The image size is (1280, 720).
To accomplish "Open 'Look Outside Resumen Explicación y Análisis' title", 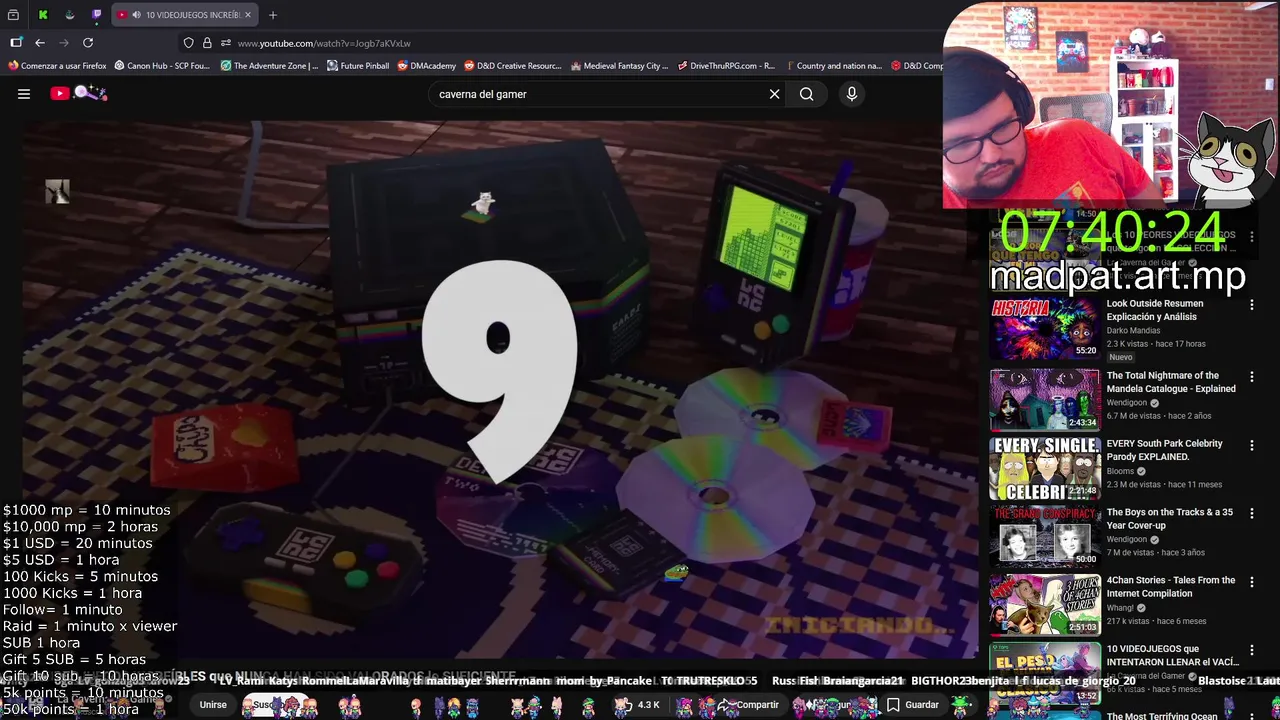I will click(1155, 310).
